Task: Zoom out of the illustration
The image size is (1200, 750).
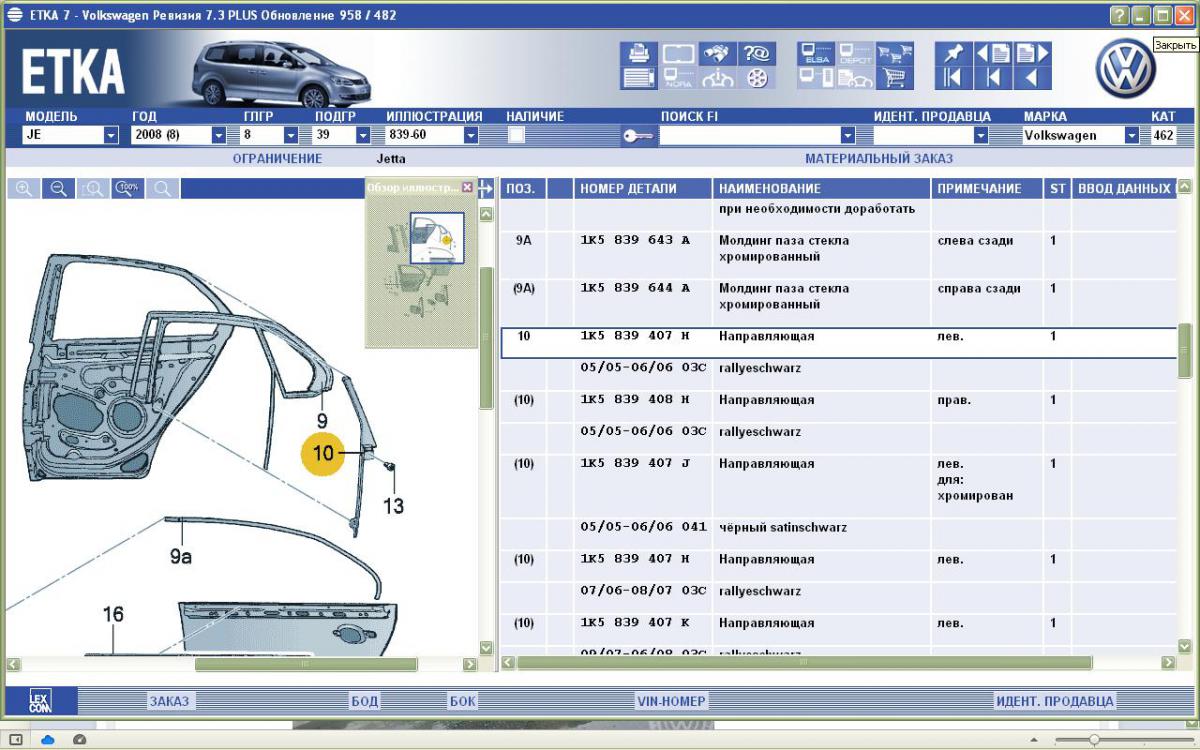Action: [58, 189]
